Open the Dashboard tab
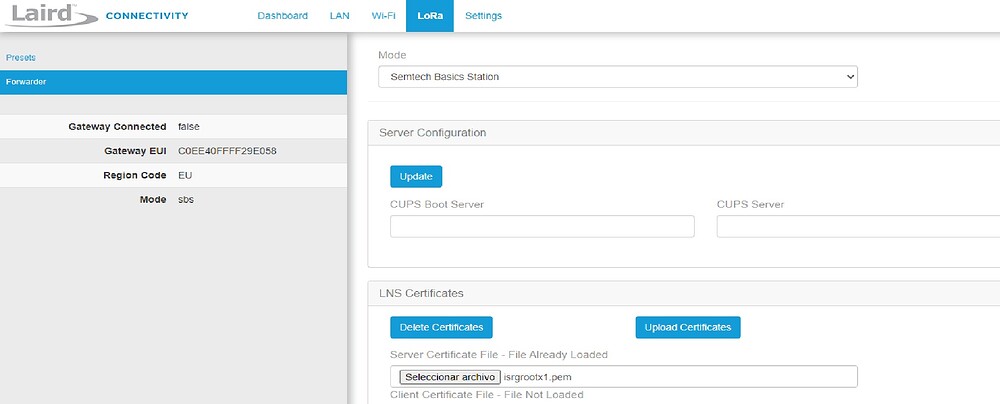The height and width of the screenshot is (404, 1000). coord(282,16)
